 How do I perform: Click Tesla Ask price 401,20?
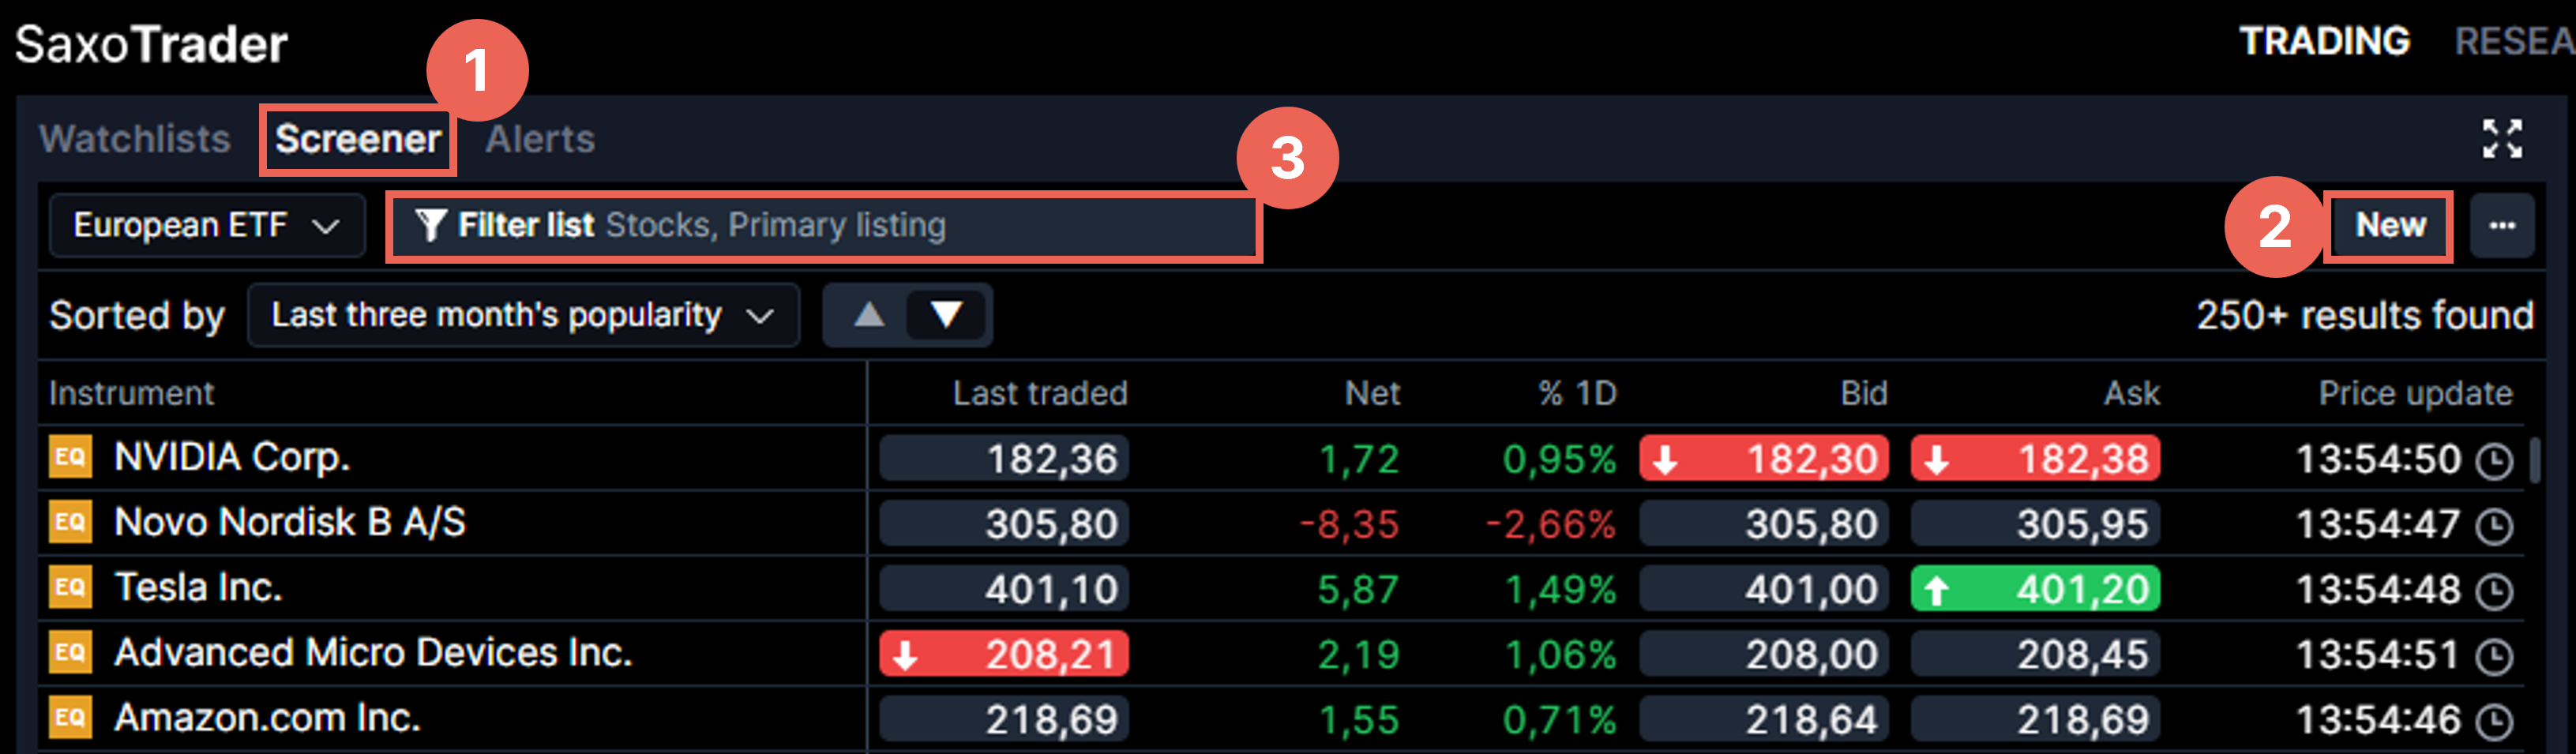coord(2035,589)
